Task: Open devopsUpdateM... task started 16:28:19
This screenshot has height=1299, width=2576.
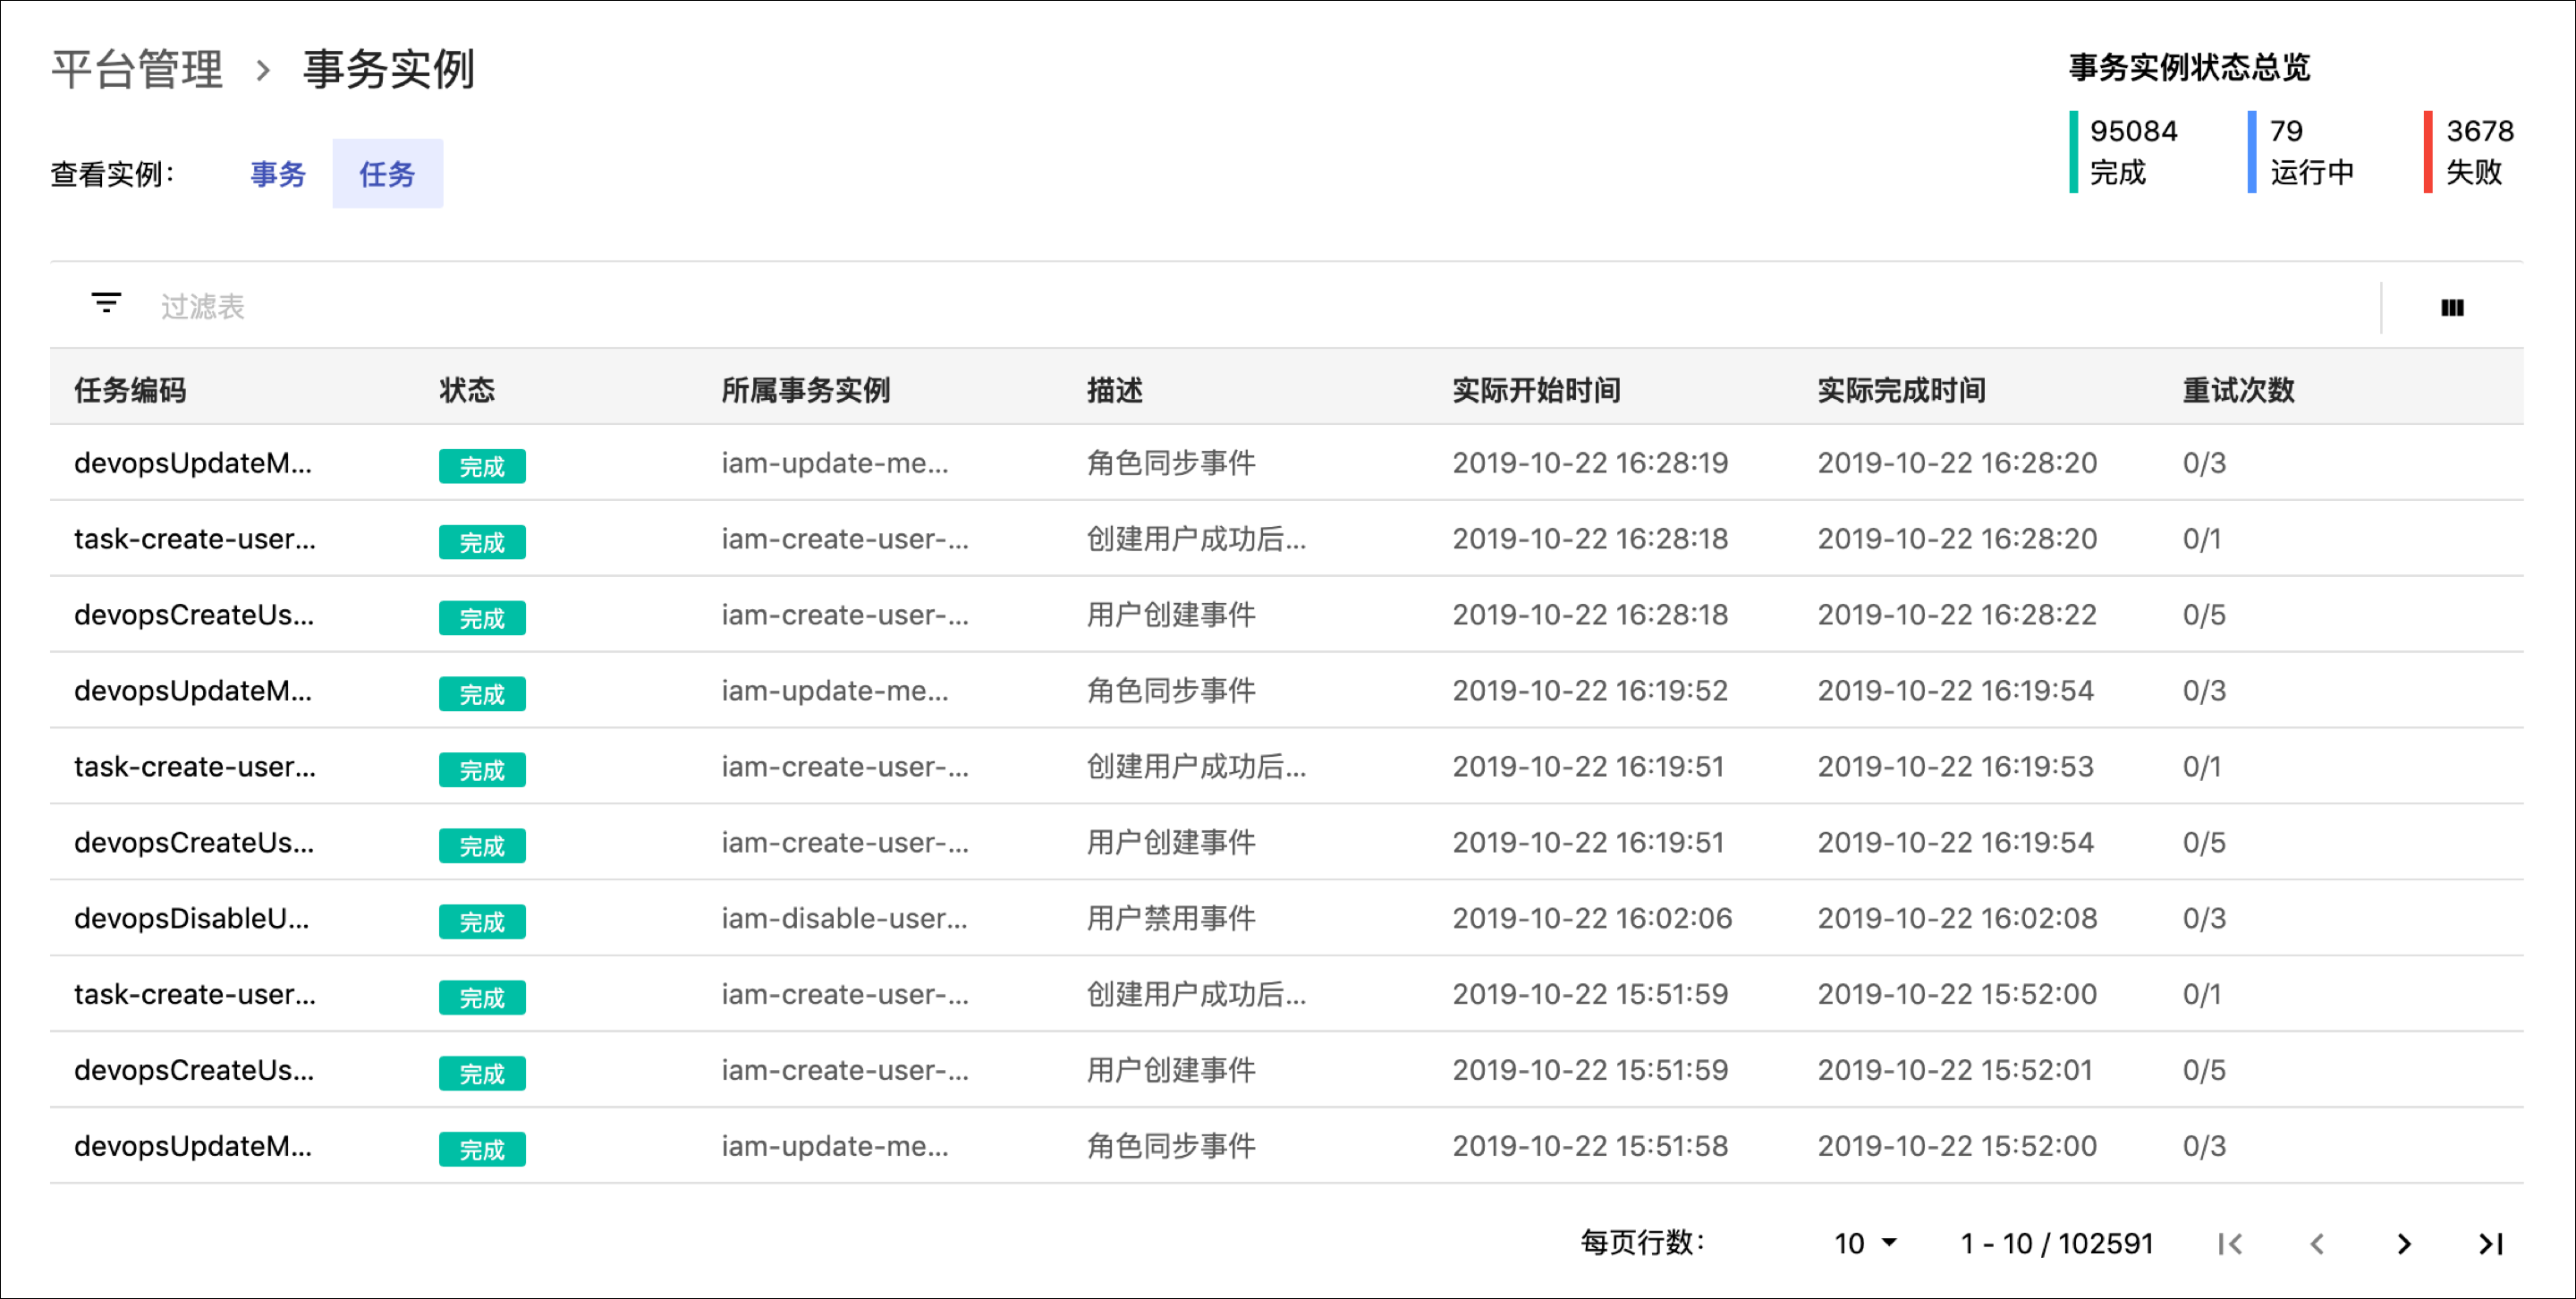Action: pos(193,463)
